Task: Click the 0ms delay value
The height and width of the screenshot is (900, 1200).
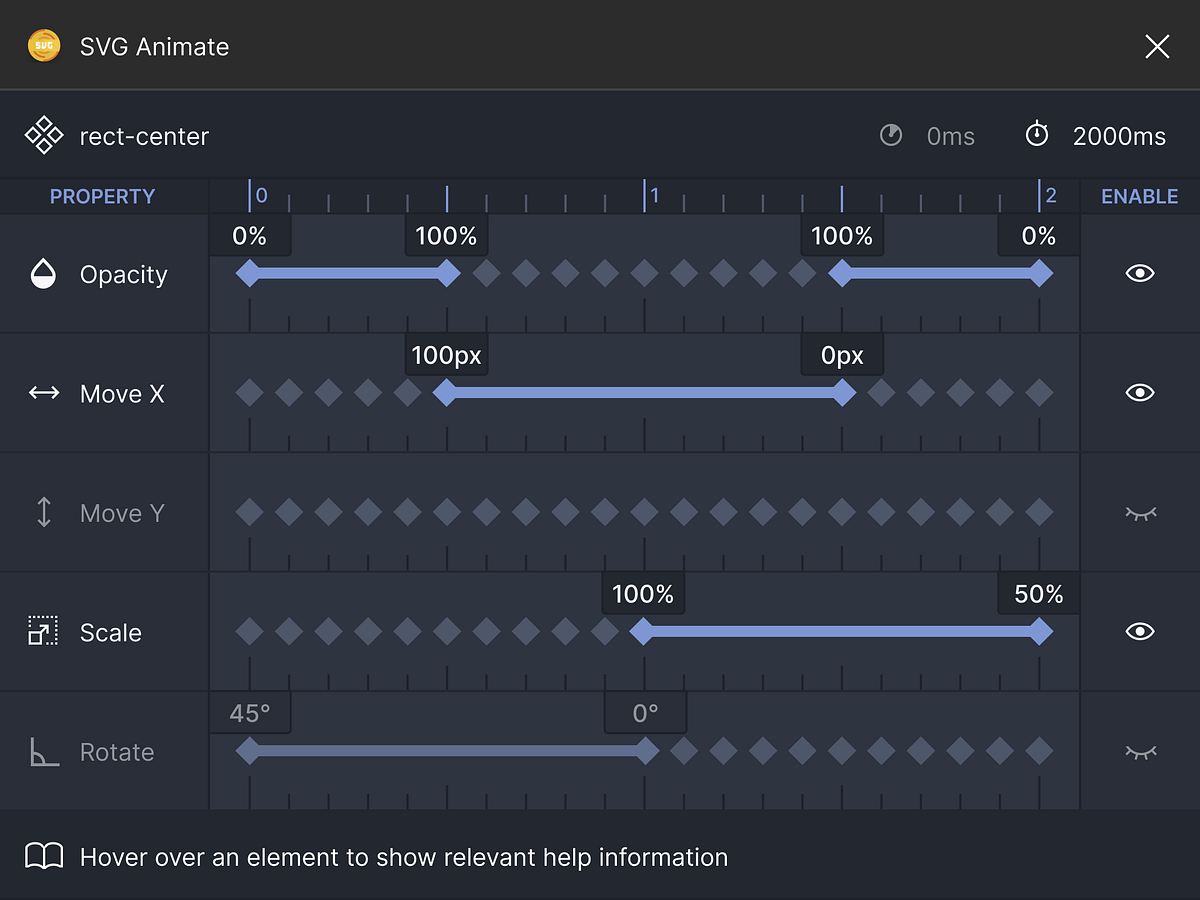Action: 950,137
